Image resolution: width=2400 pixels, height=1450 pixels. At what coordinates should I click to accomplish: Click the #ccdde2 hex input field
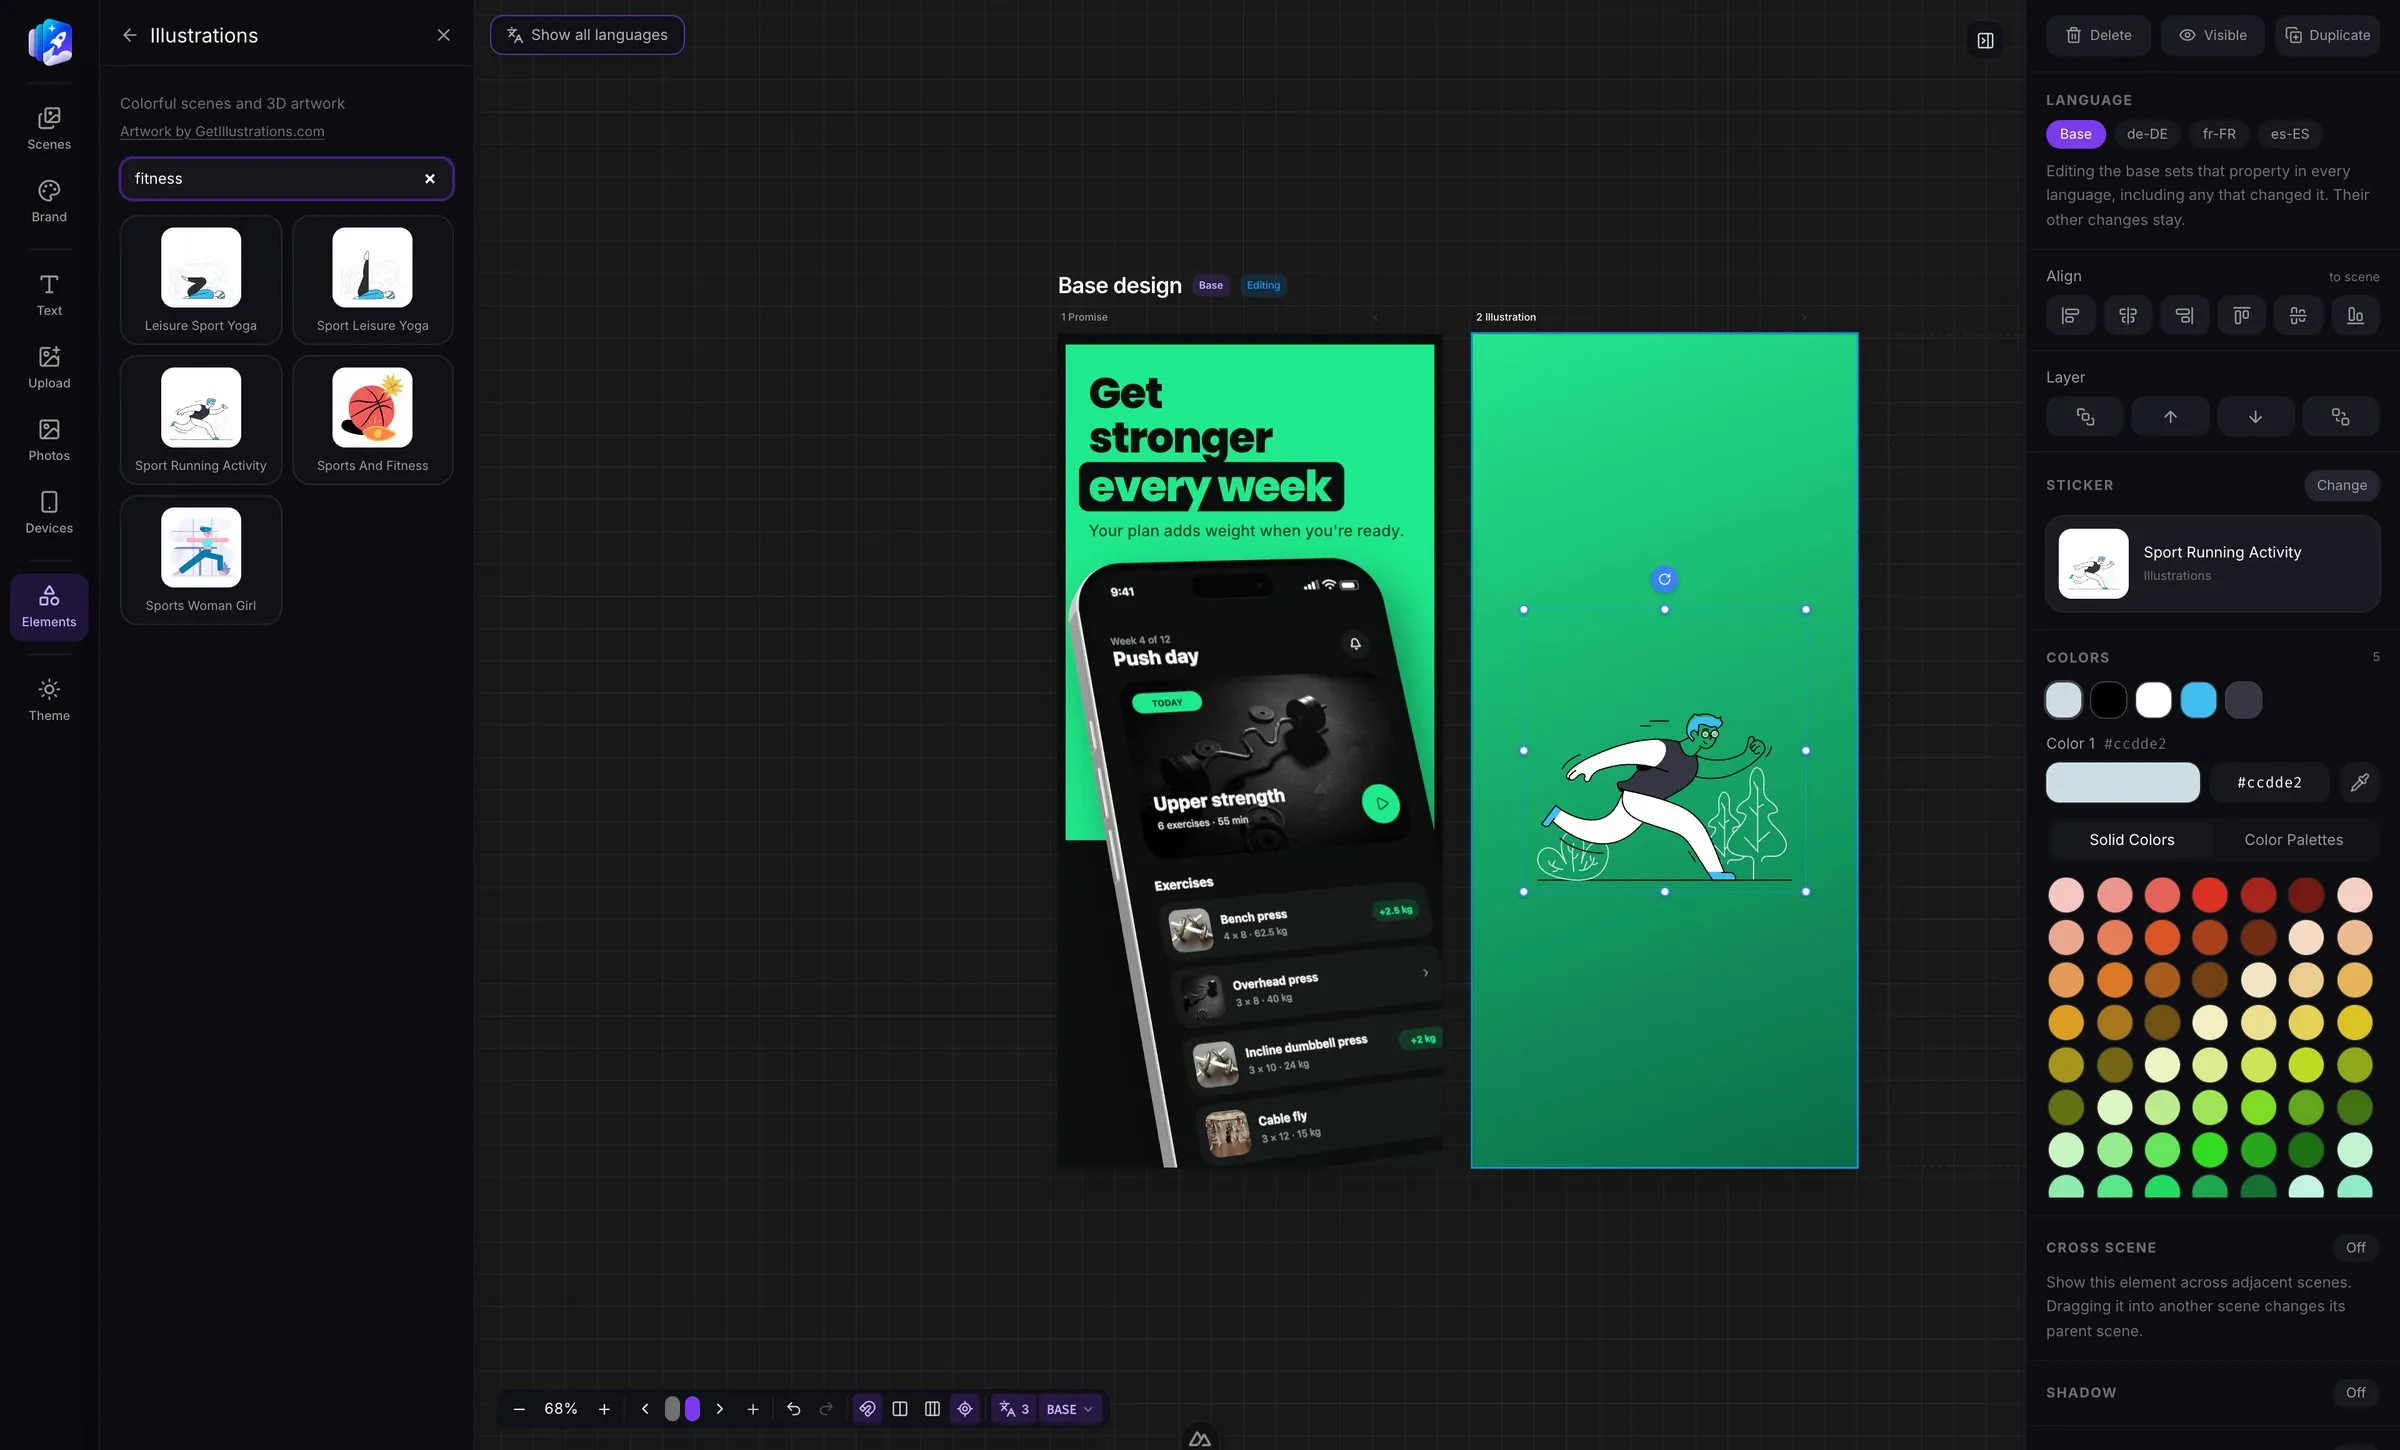[2269, 782]
